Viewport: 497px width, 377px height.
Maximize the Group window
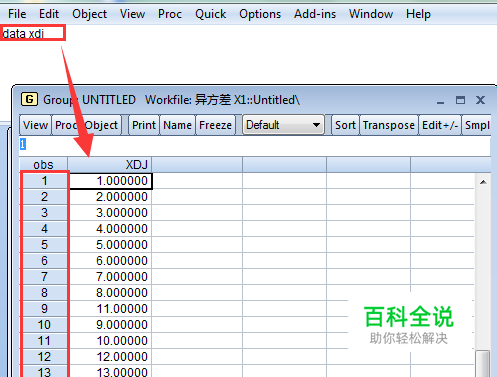[x=460, y=100]
